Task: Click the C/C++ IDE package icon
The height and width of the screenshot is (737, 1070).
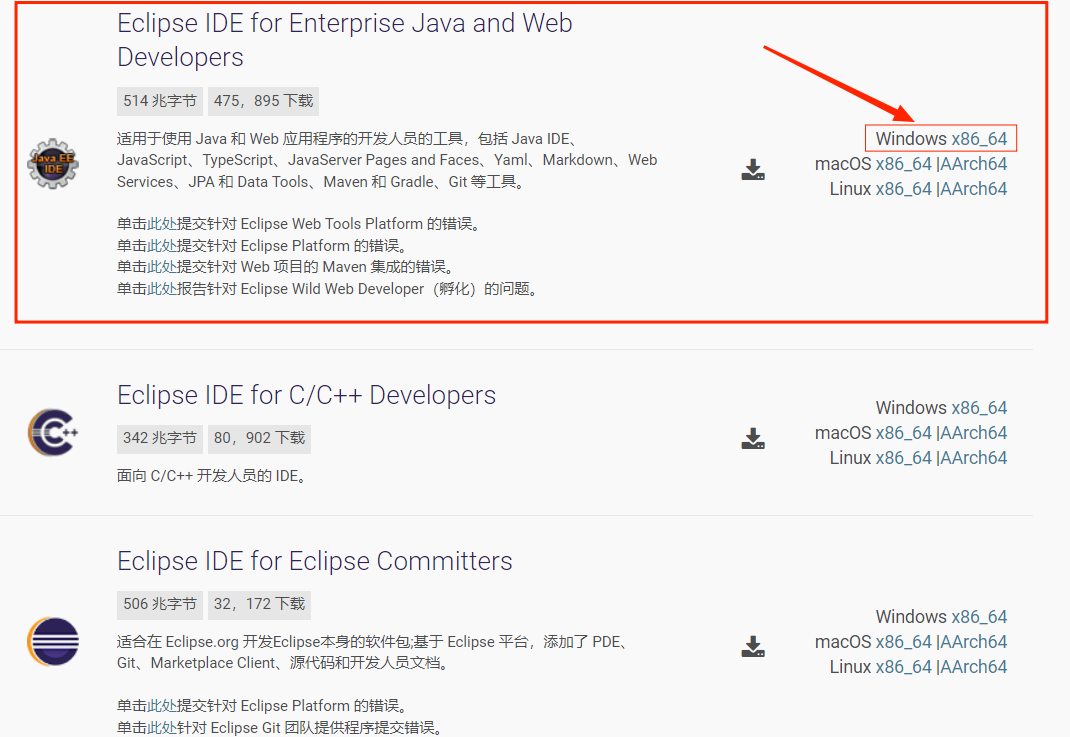Action: click(53, 432)
